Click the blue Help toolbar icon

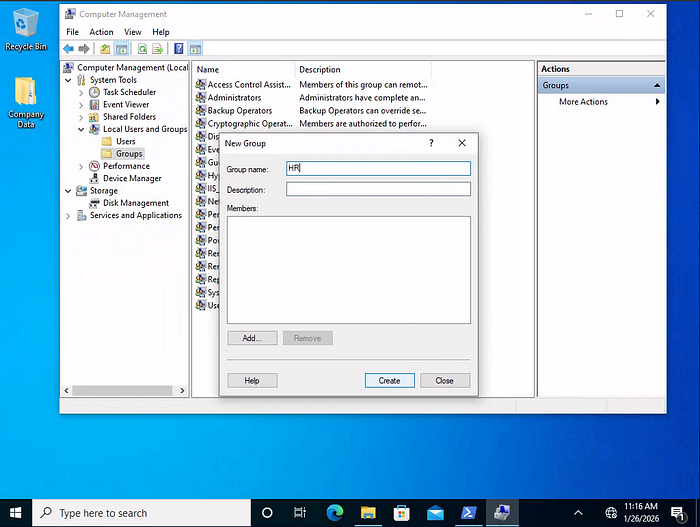(x=179, y=49)
